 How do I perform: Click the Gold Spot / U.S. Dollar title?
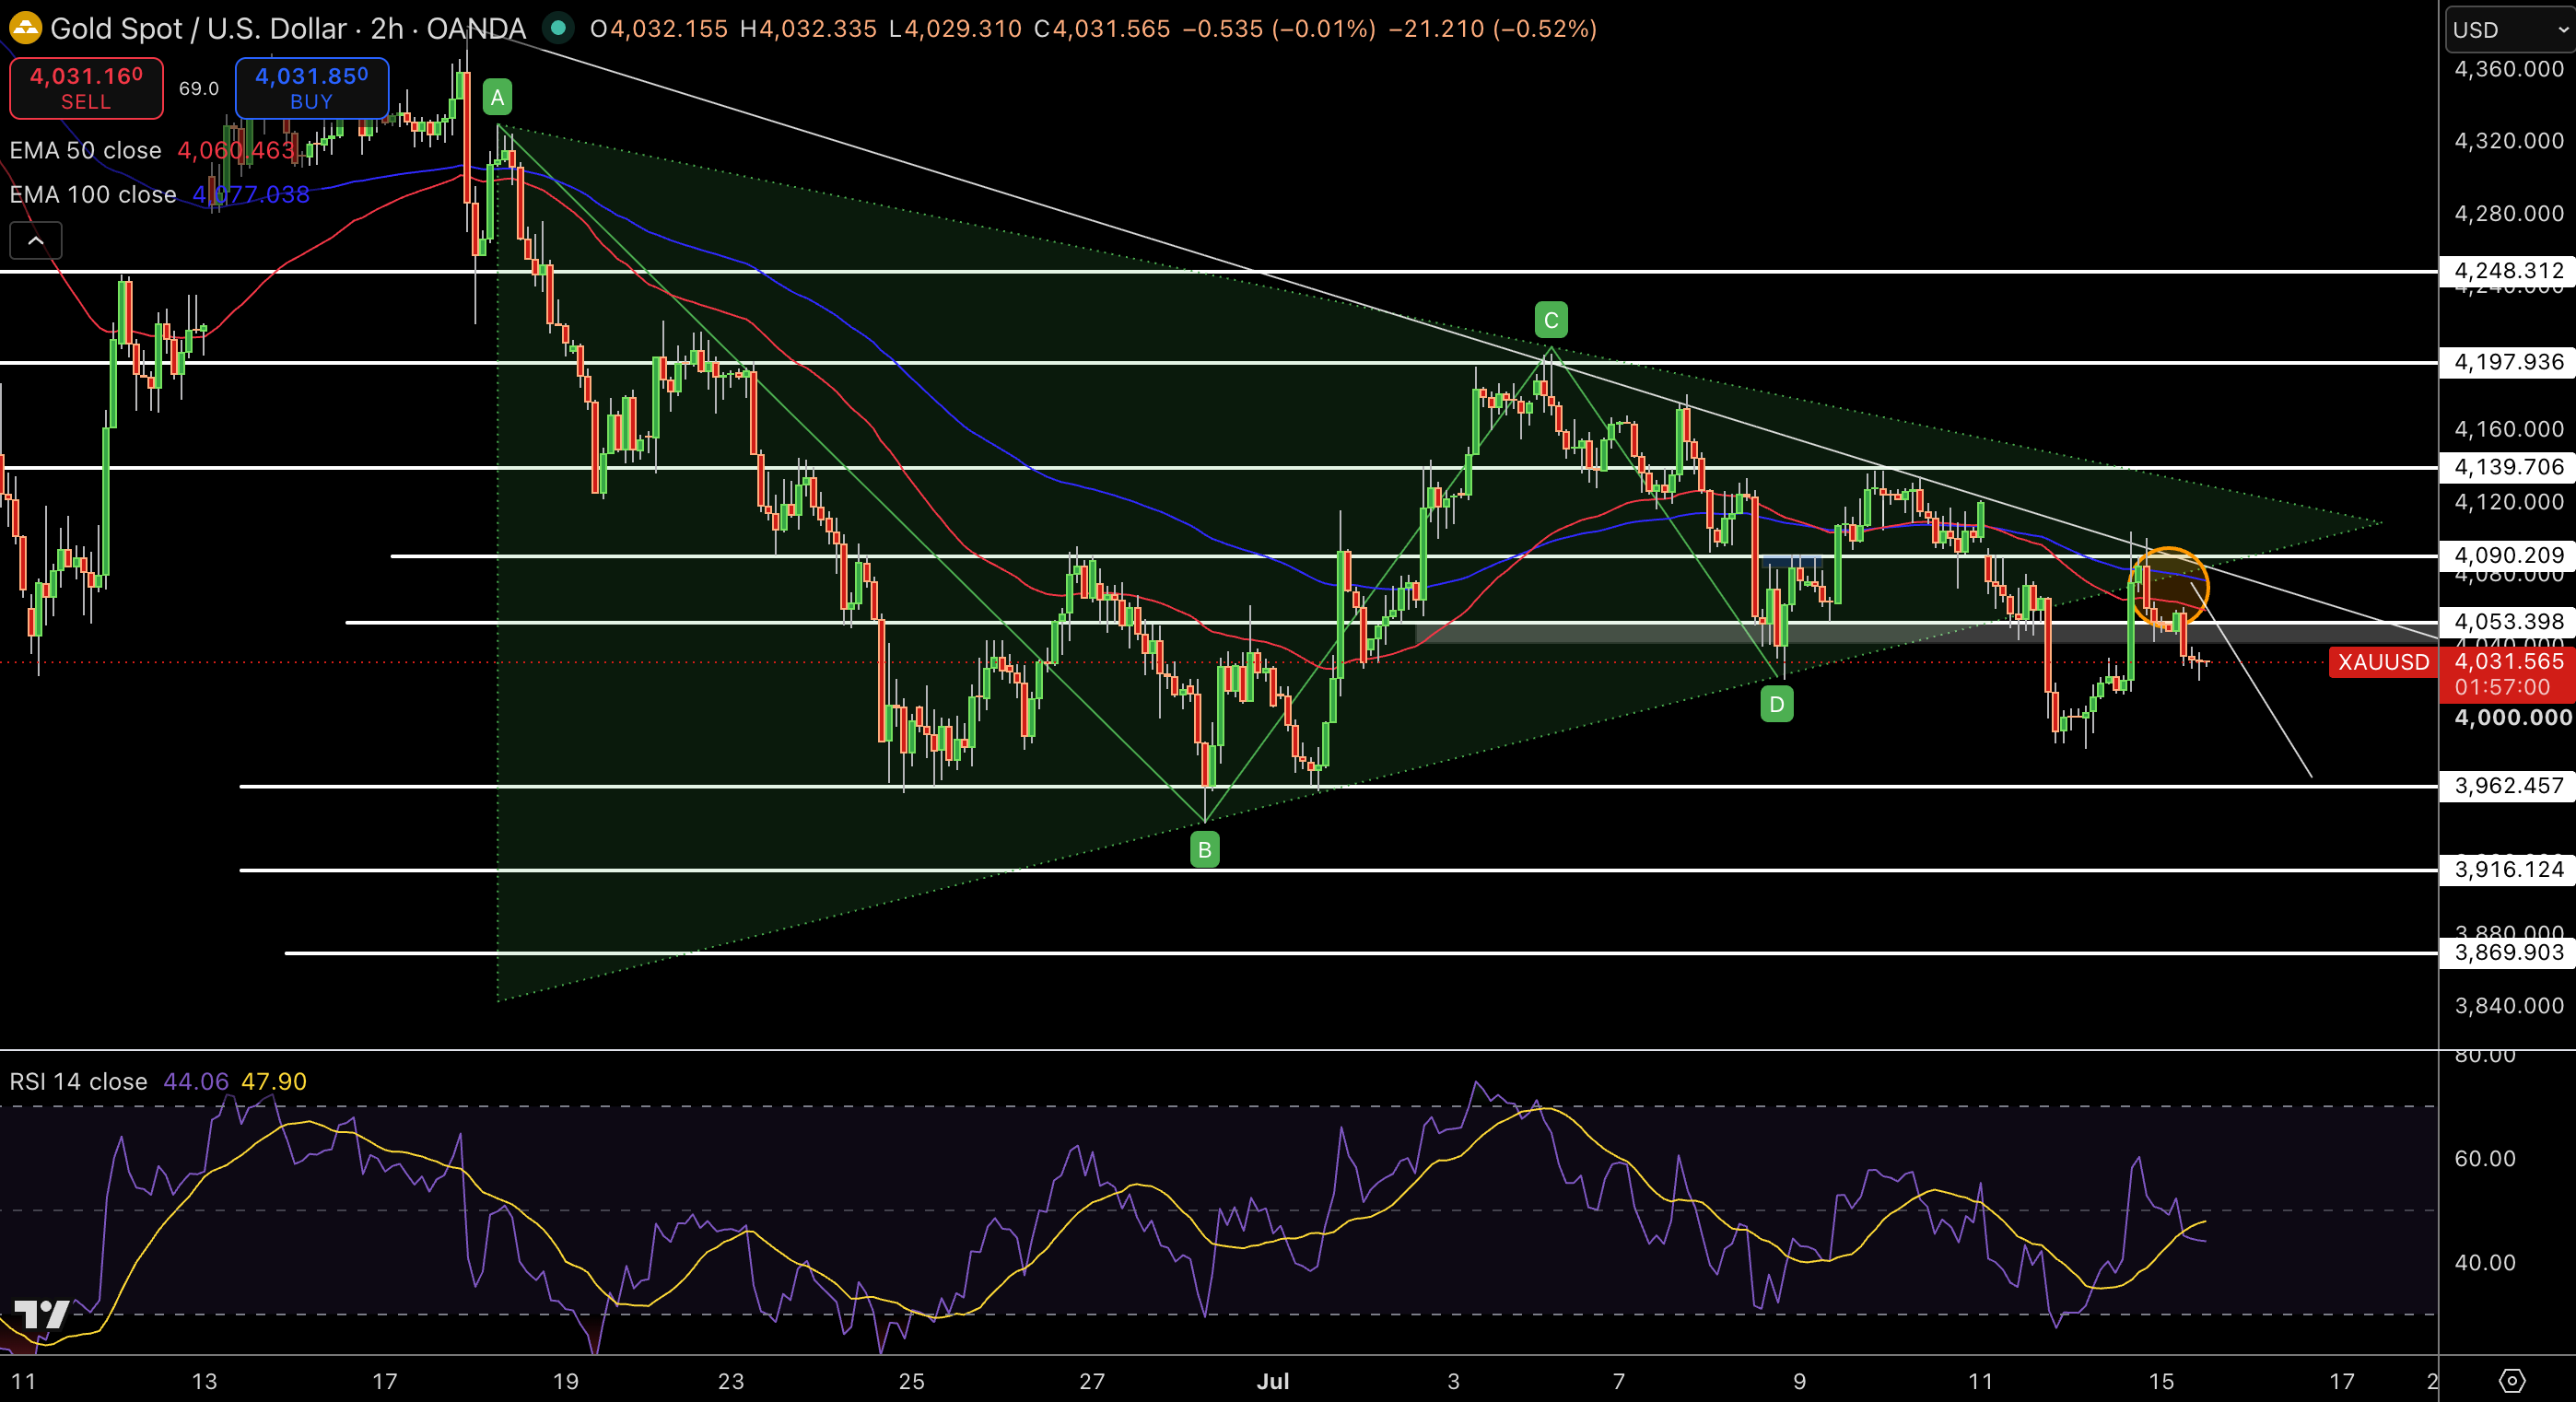pyautogui.click(x=198, y=28)
